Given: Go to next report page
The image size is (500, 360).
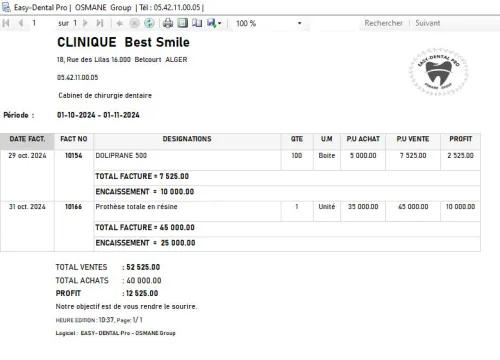Looking at the screenshot, I should pos(85,23).
